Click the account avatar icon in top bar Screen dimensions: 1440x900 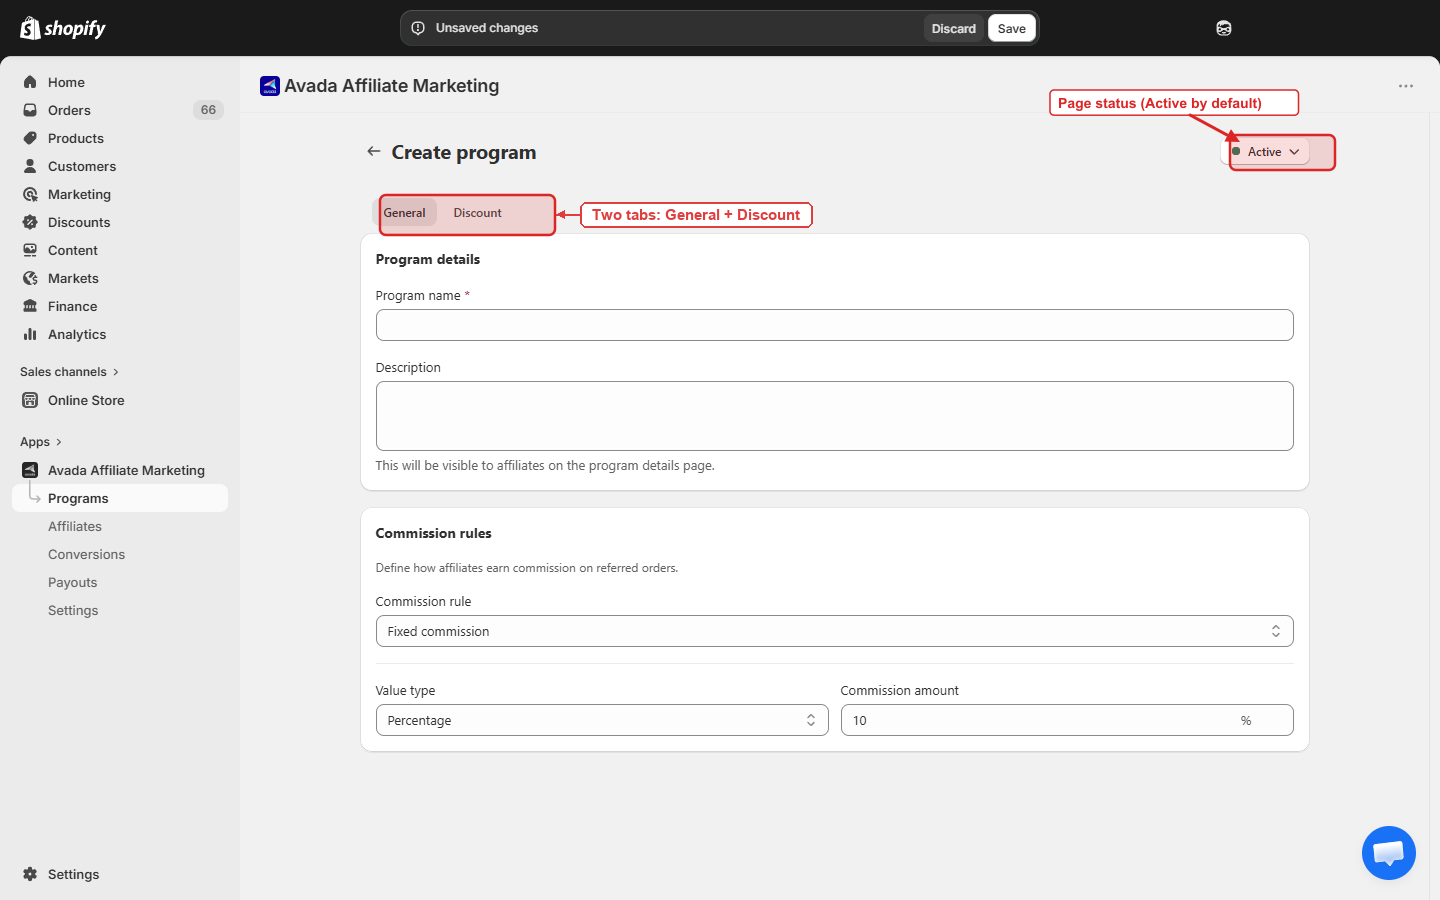coord(1224,28)
